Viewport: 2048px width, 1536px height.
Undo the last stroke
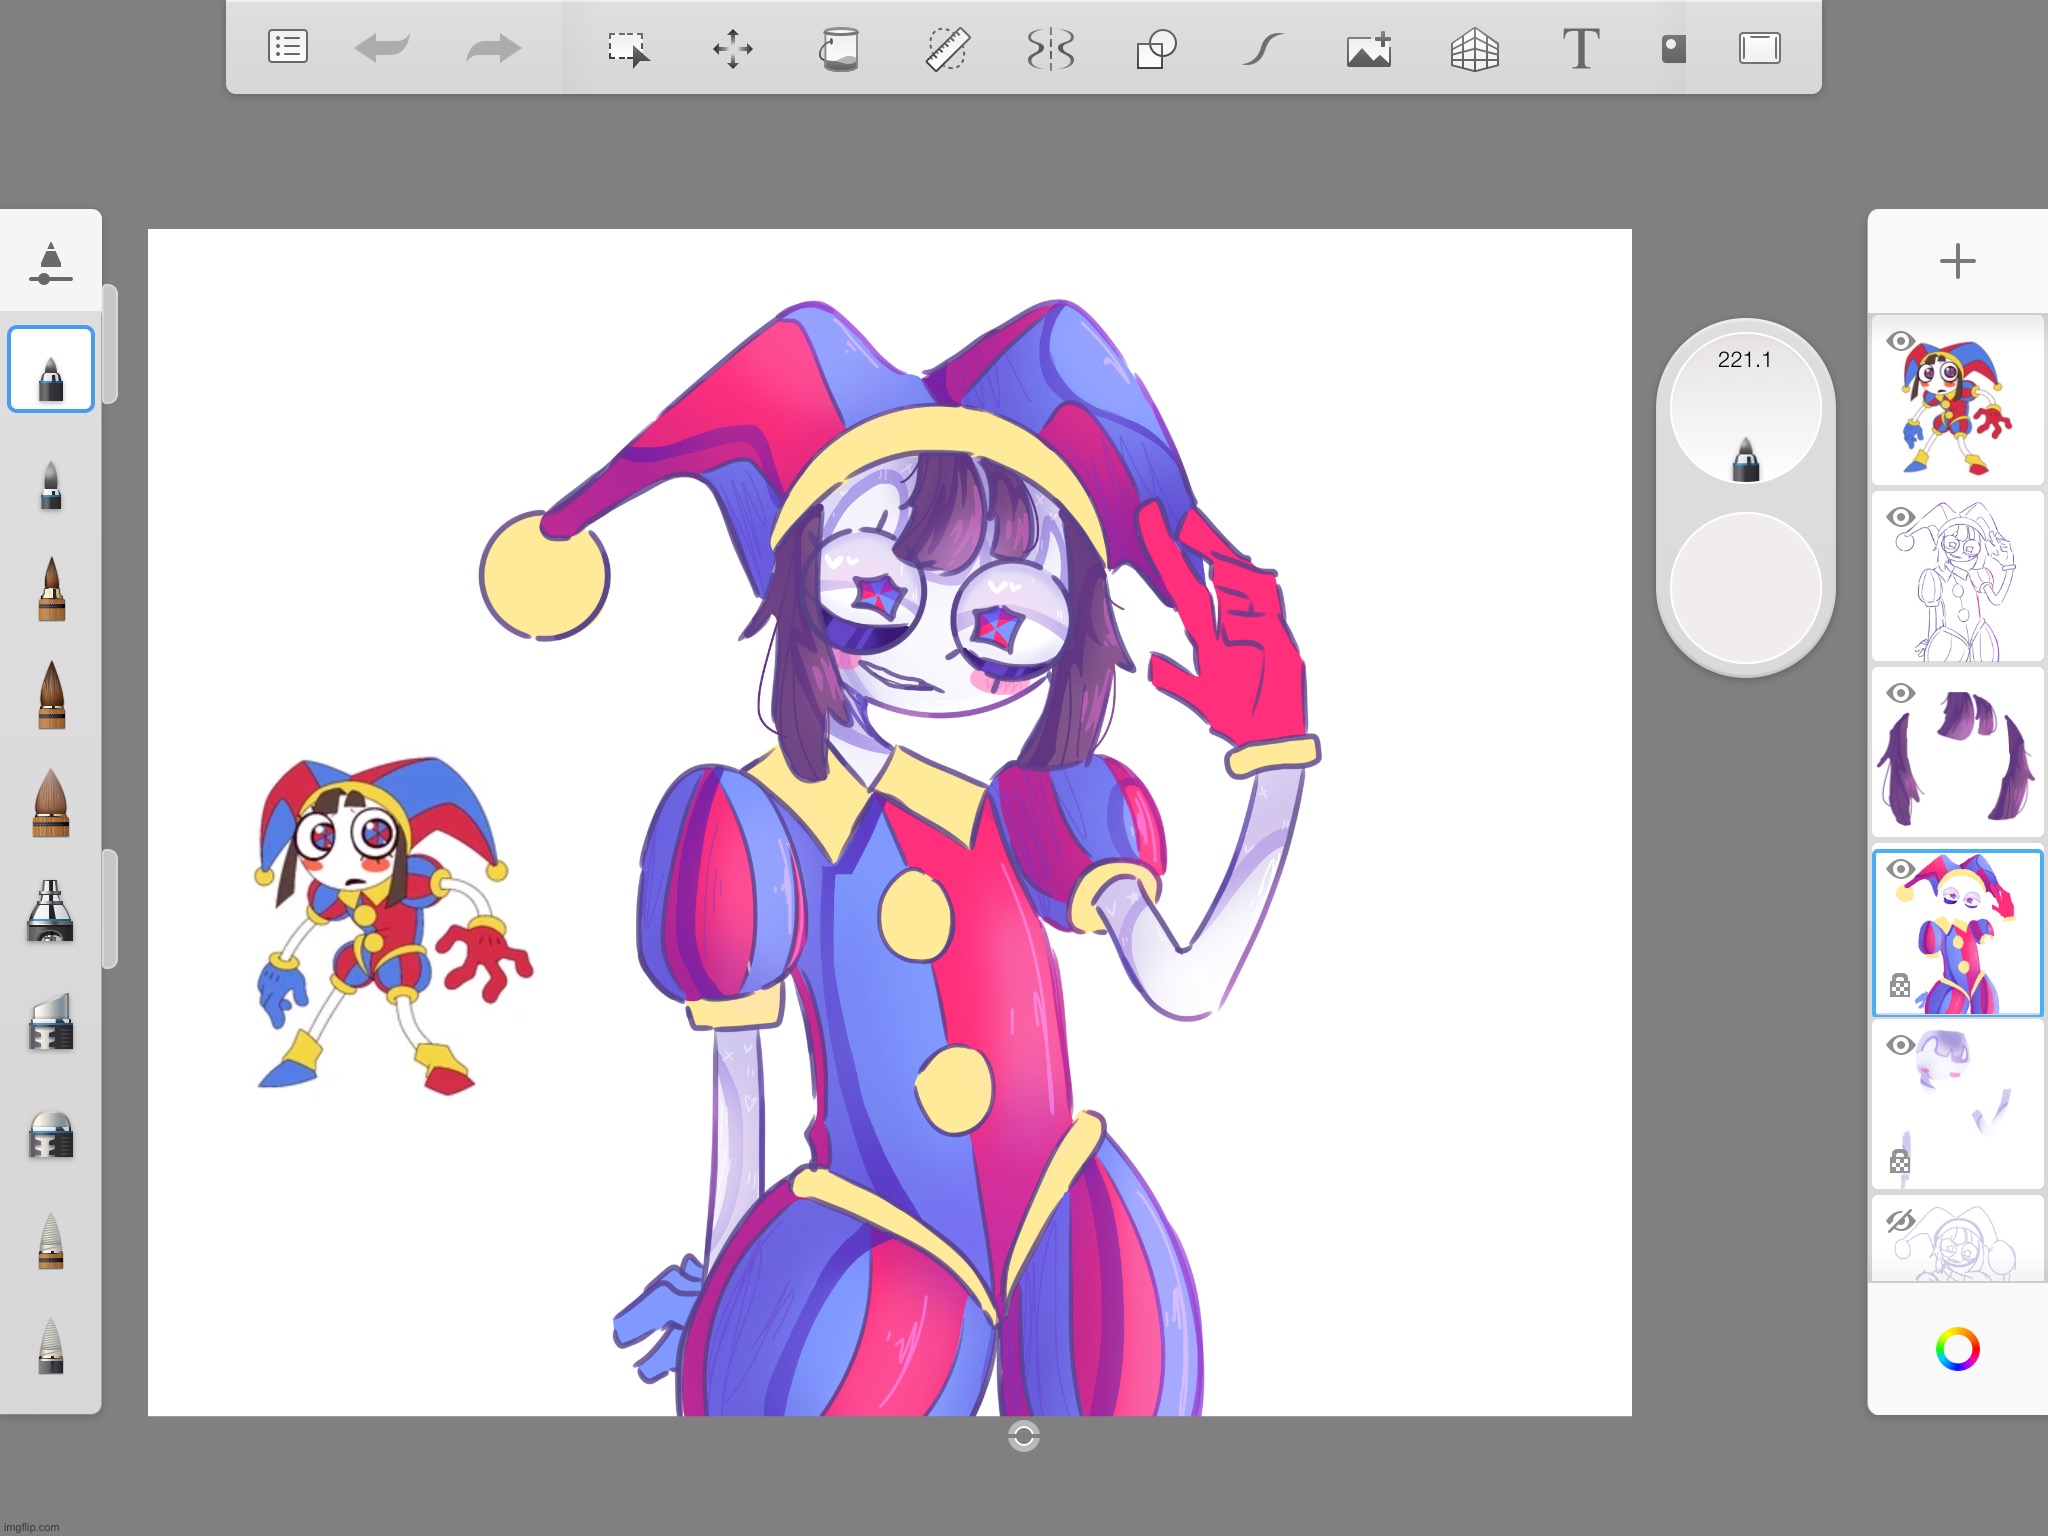point(382,48)
